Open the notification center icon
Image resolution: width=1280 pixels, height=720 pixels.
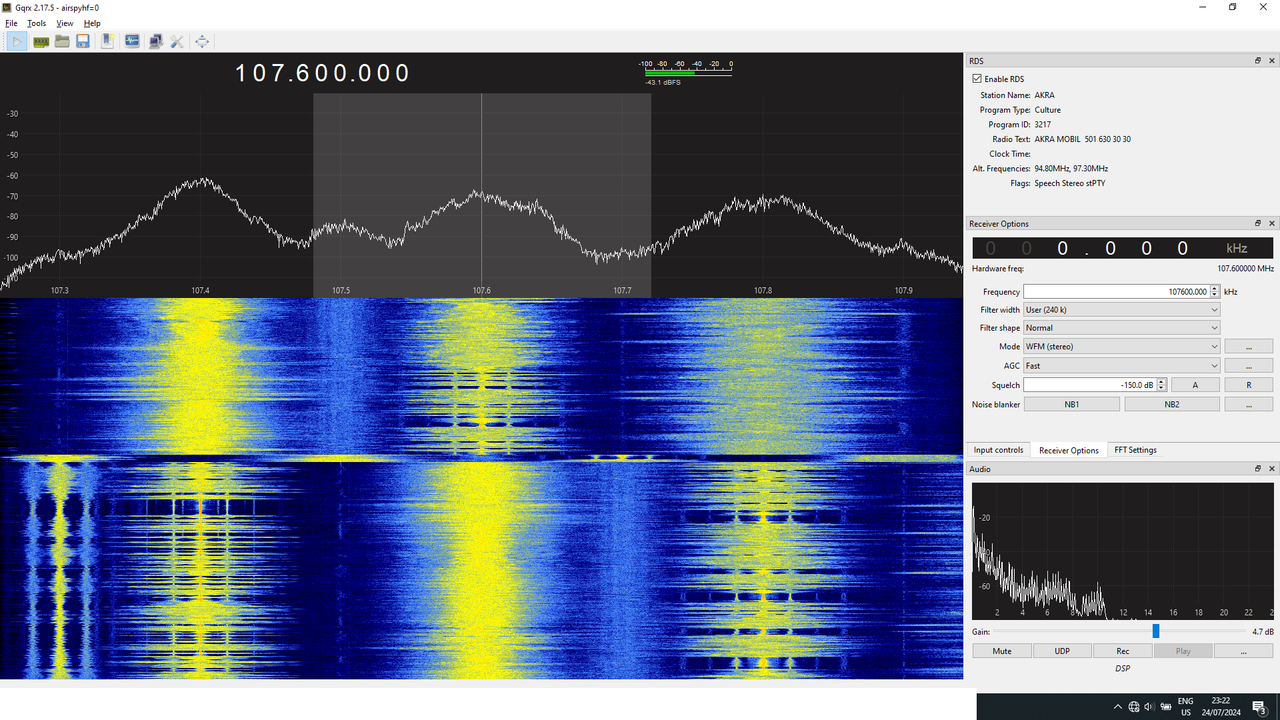[1259, 707]
